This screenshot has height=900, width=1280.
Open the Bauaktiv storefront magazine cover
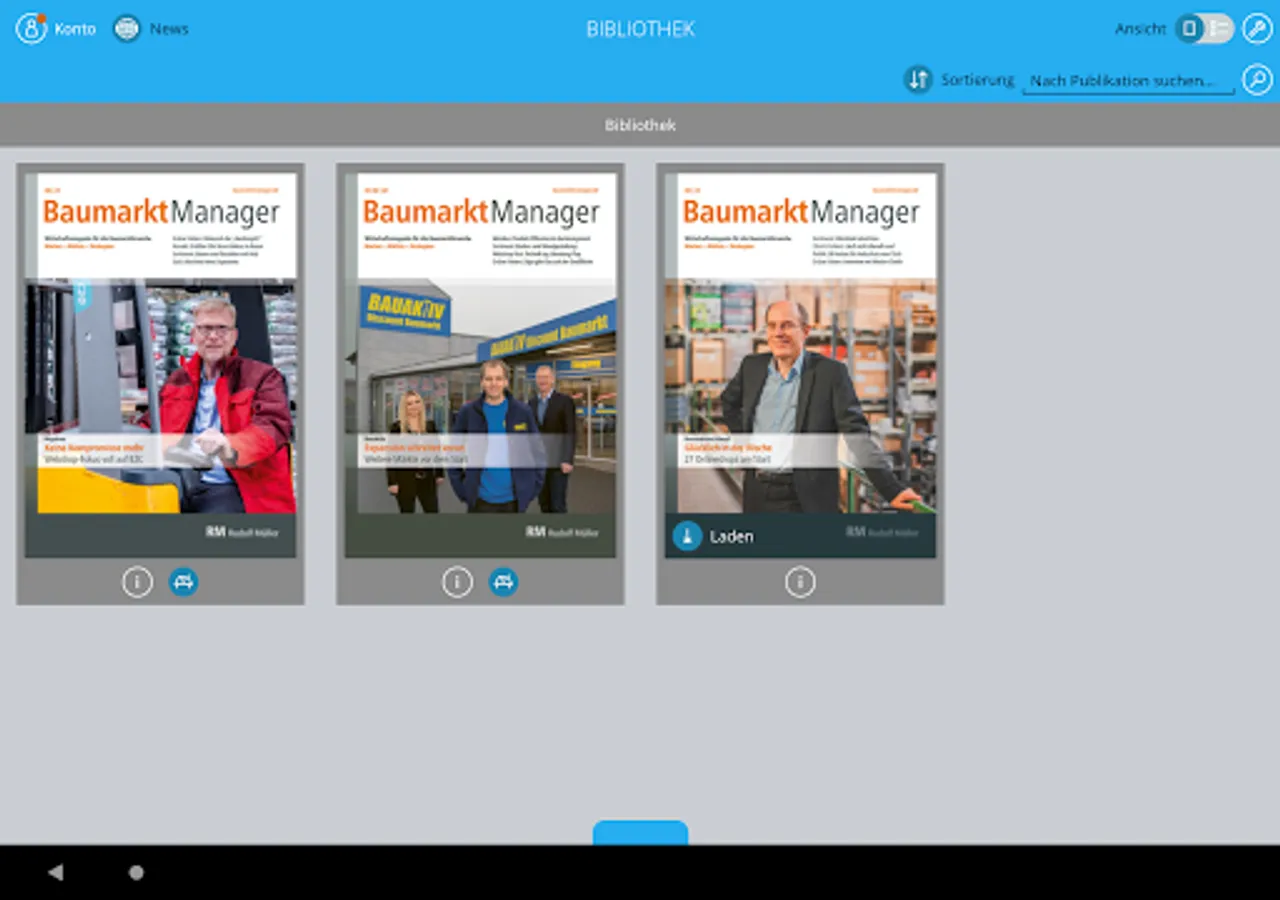click(x=481, y=365)
